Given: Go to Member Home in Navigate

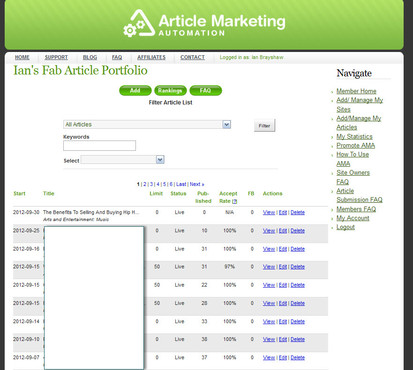Looking at the screenshot, I should (x=356, y=91).
